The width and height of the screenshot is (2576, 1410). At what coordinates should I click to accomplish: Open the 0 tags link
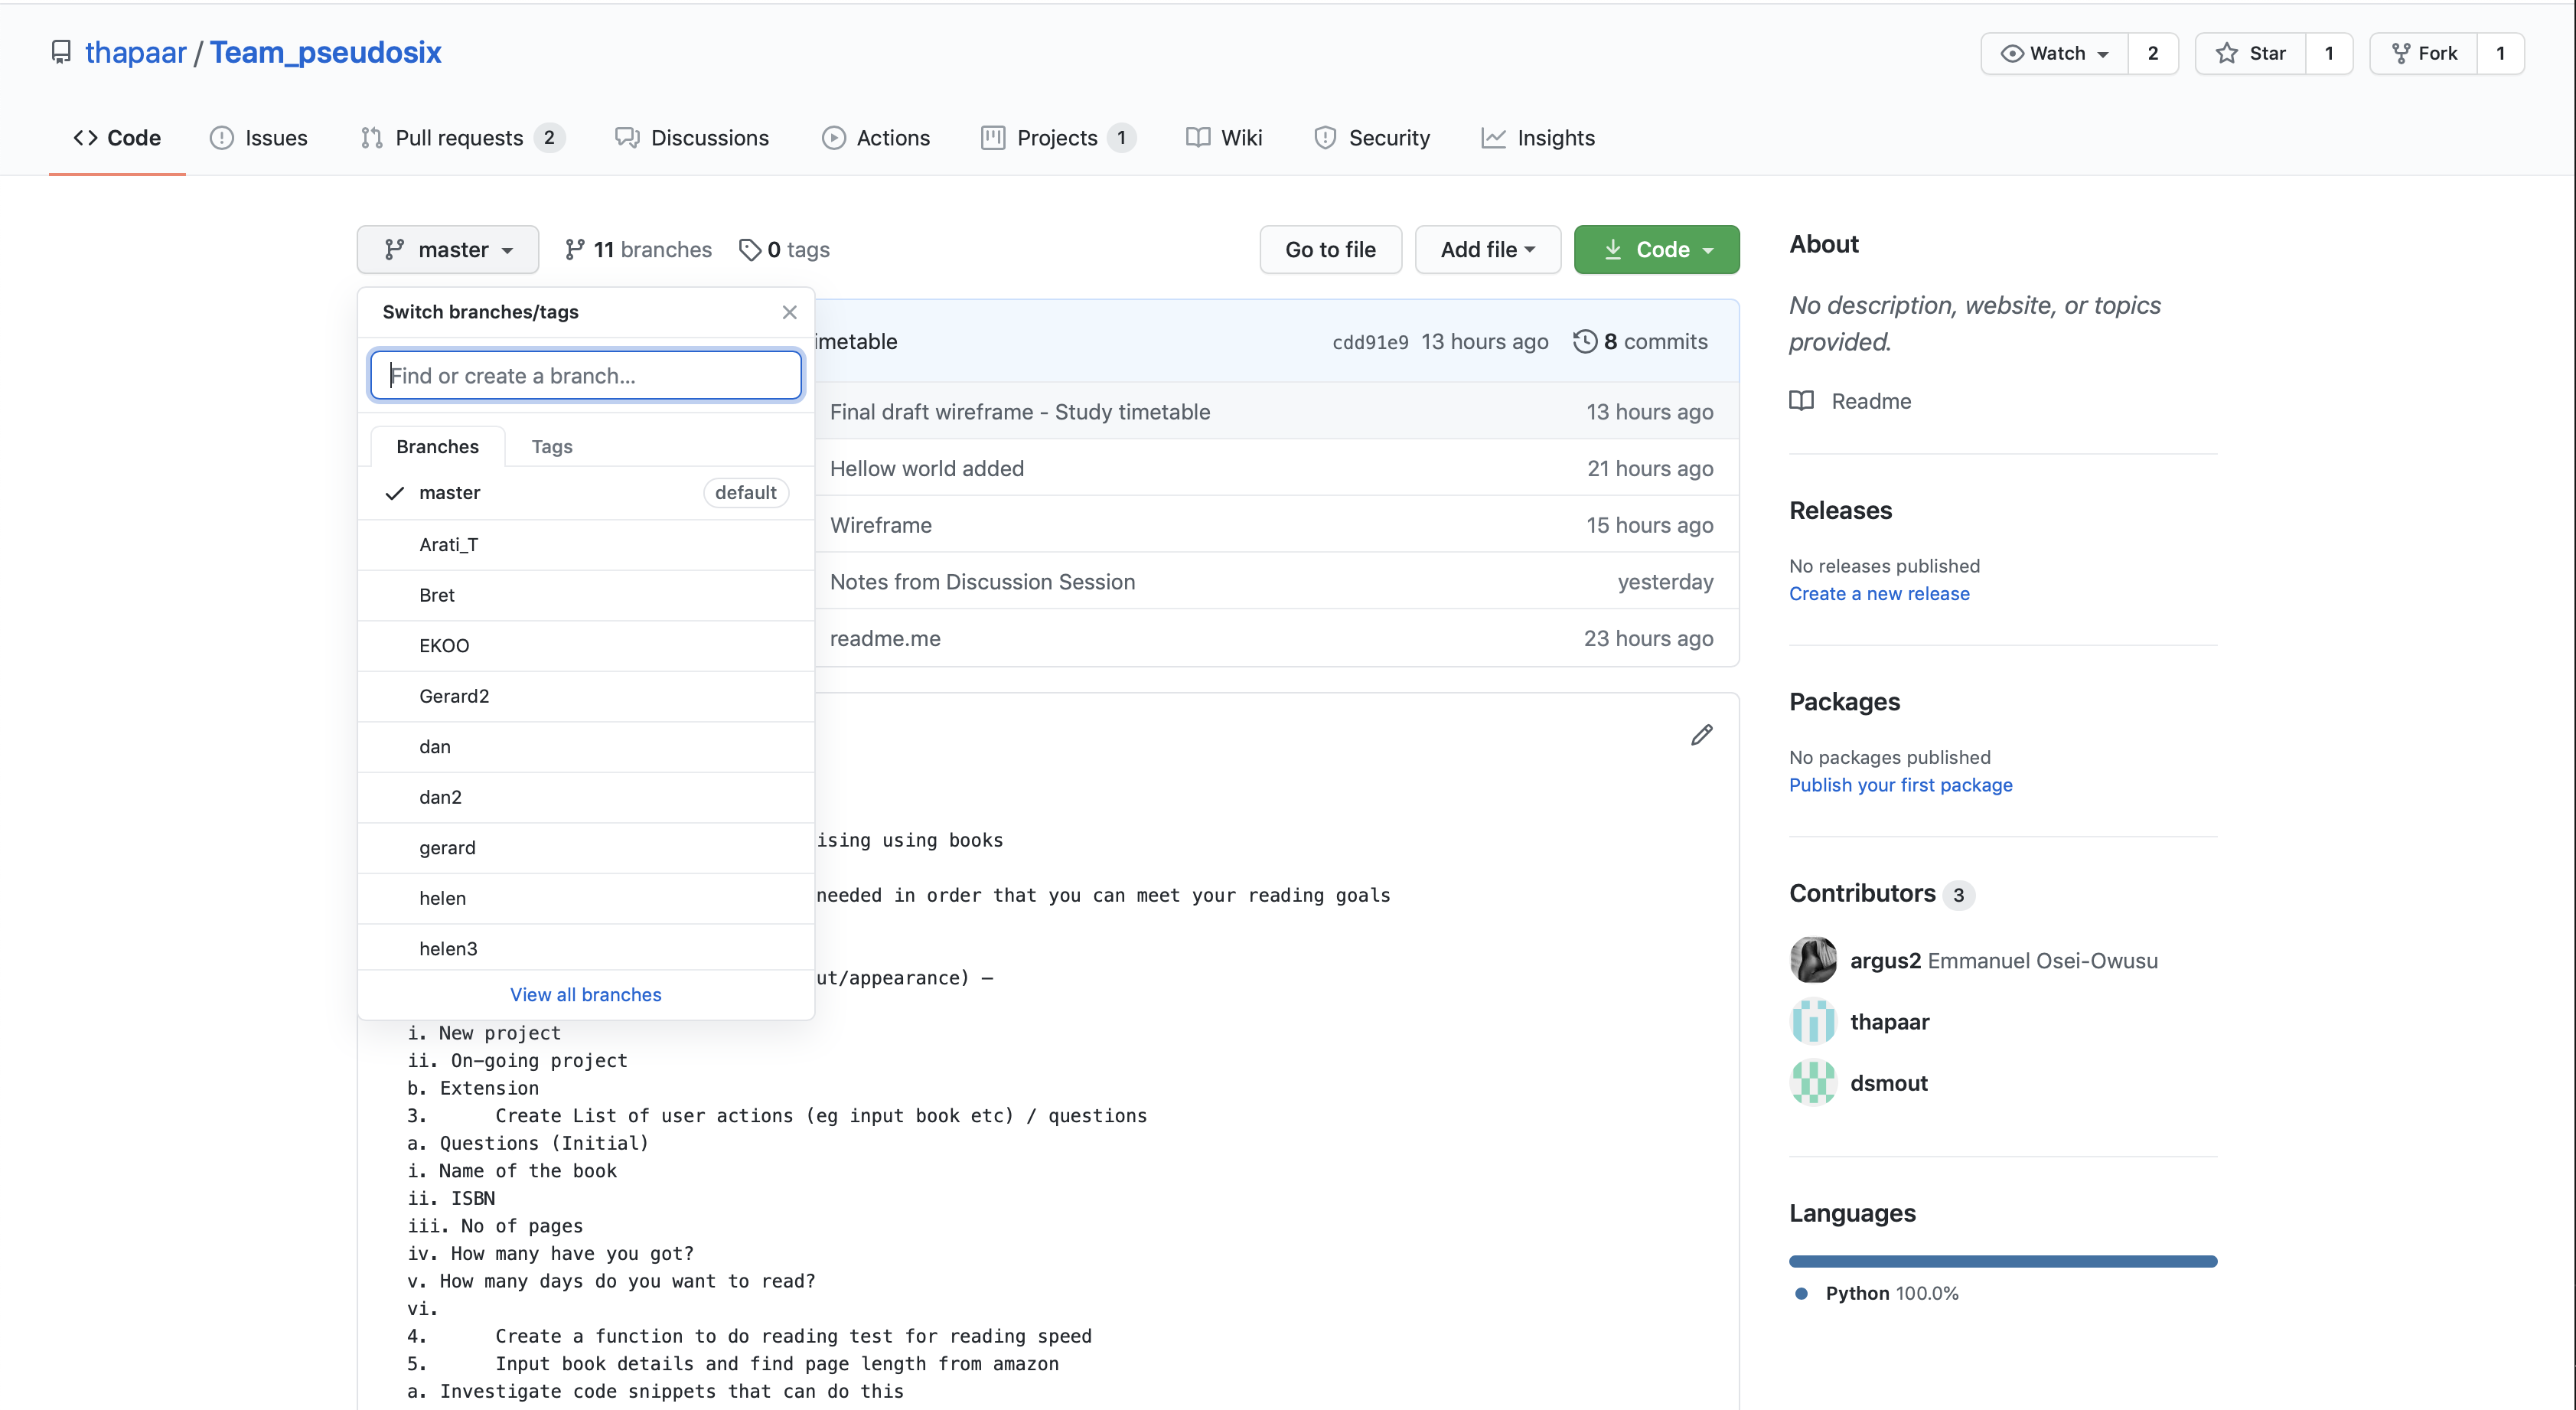coord(784,250)
